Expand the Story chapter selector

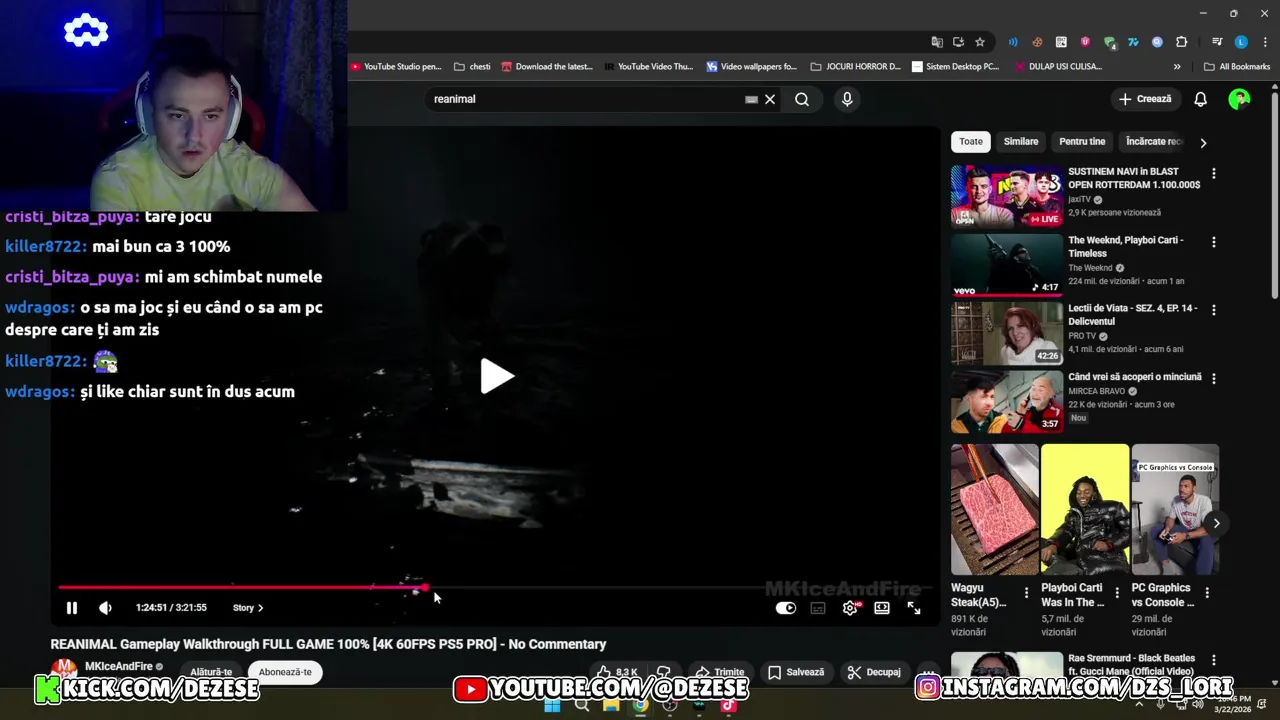[x=248, y=608]
